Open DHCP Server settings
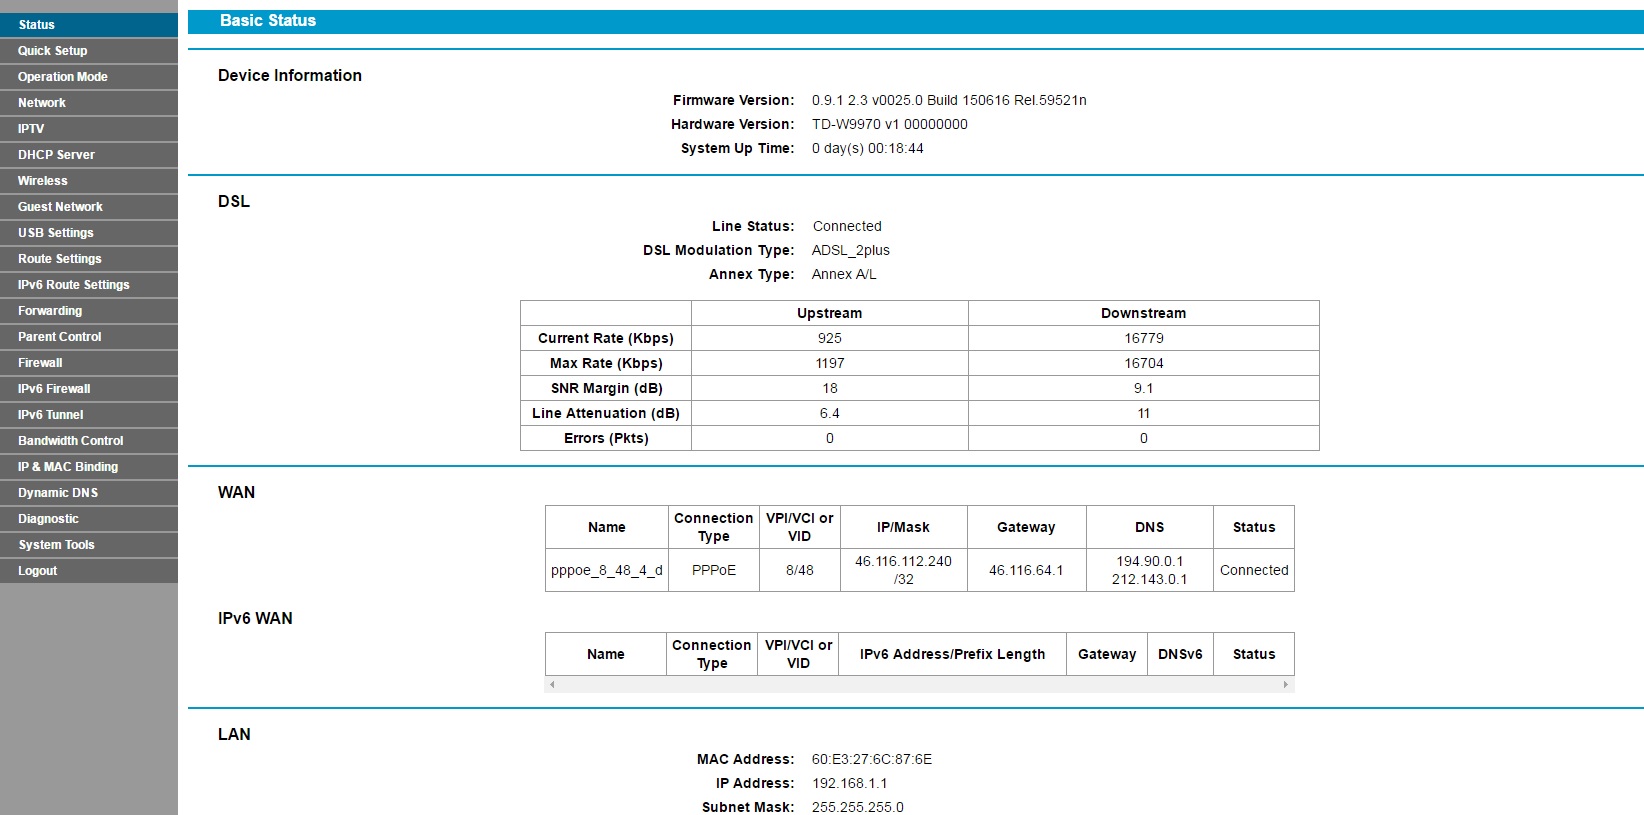Viewport: 1644px width, 815px height. point(89,154)
